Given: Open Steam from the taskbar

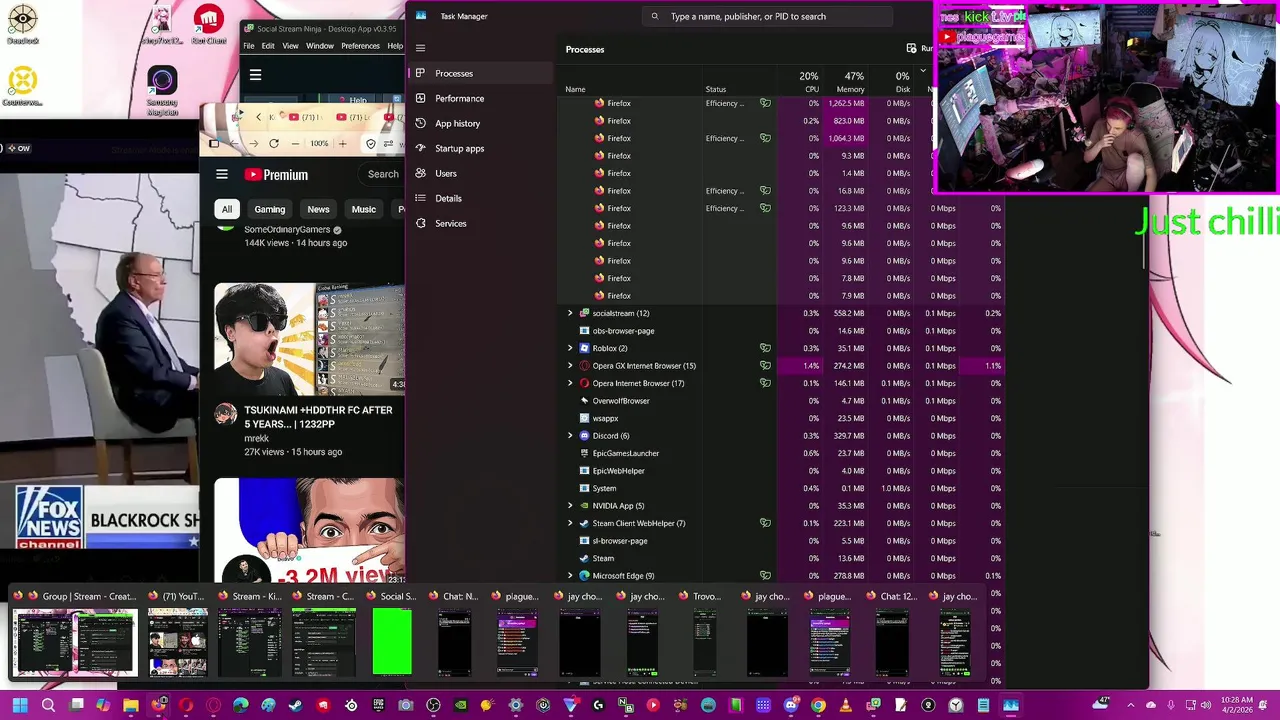Looking at the screenshot, I should 296,705.
